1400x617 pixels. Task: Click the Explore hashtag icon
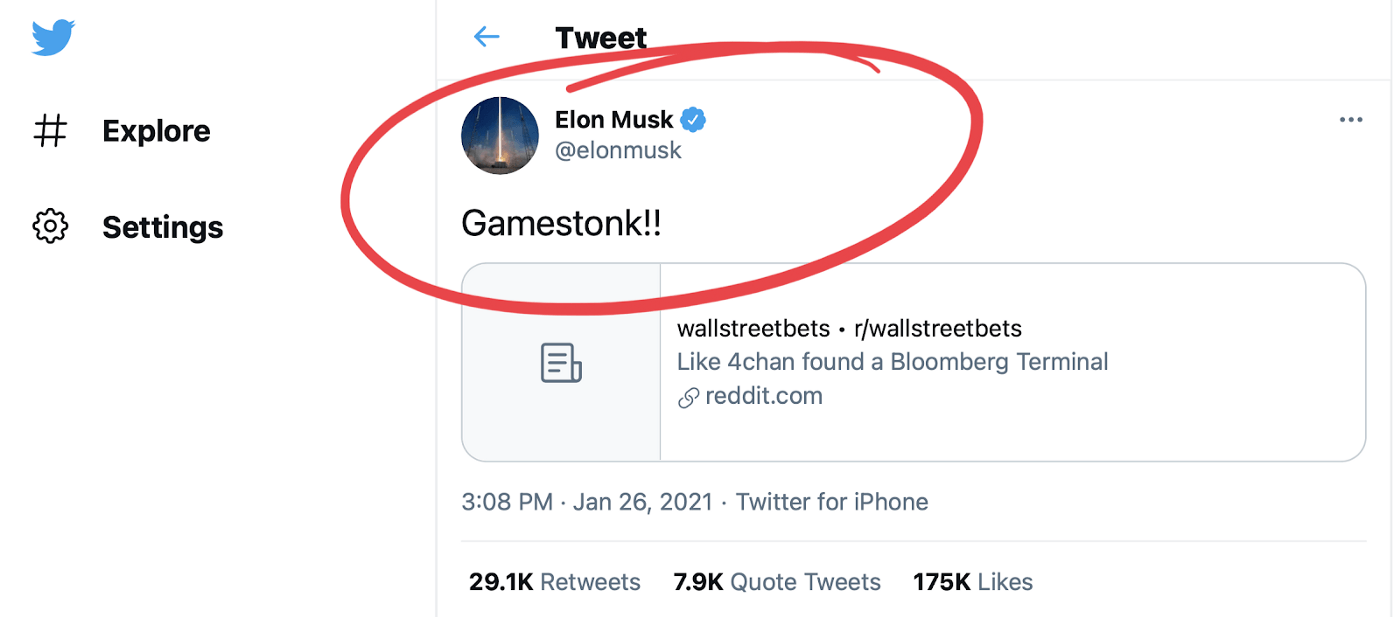pos(50,131)
